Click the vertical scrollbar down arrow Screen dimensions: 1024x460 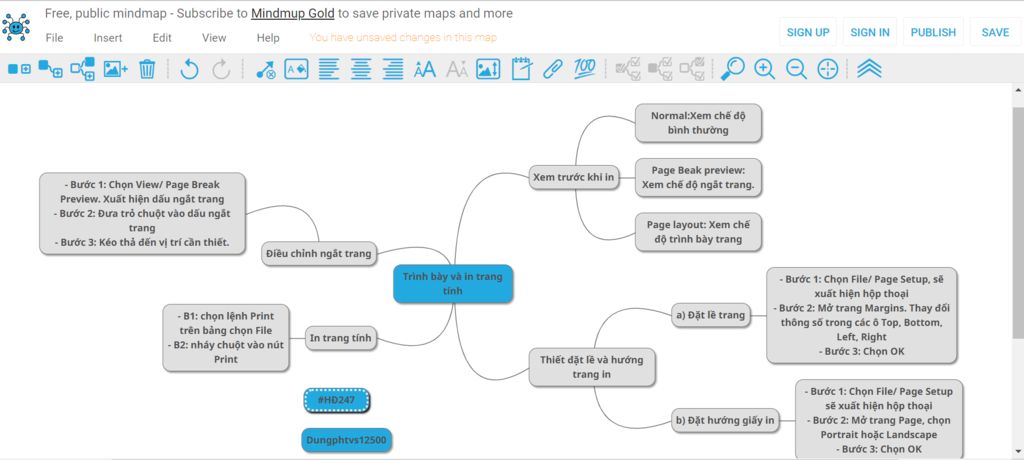click(x=1018, y=451)
